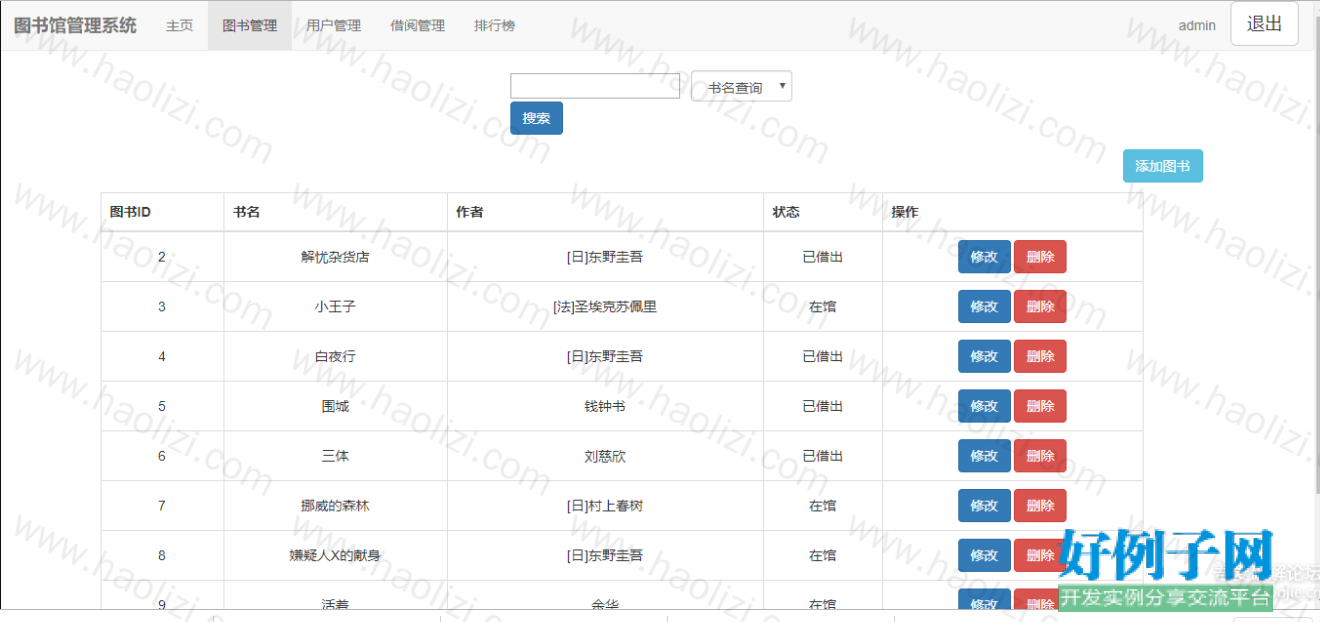This screenshot has height=622, width=1320.
Task: Go to 用户管理 in navbar
Action: 334,26
